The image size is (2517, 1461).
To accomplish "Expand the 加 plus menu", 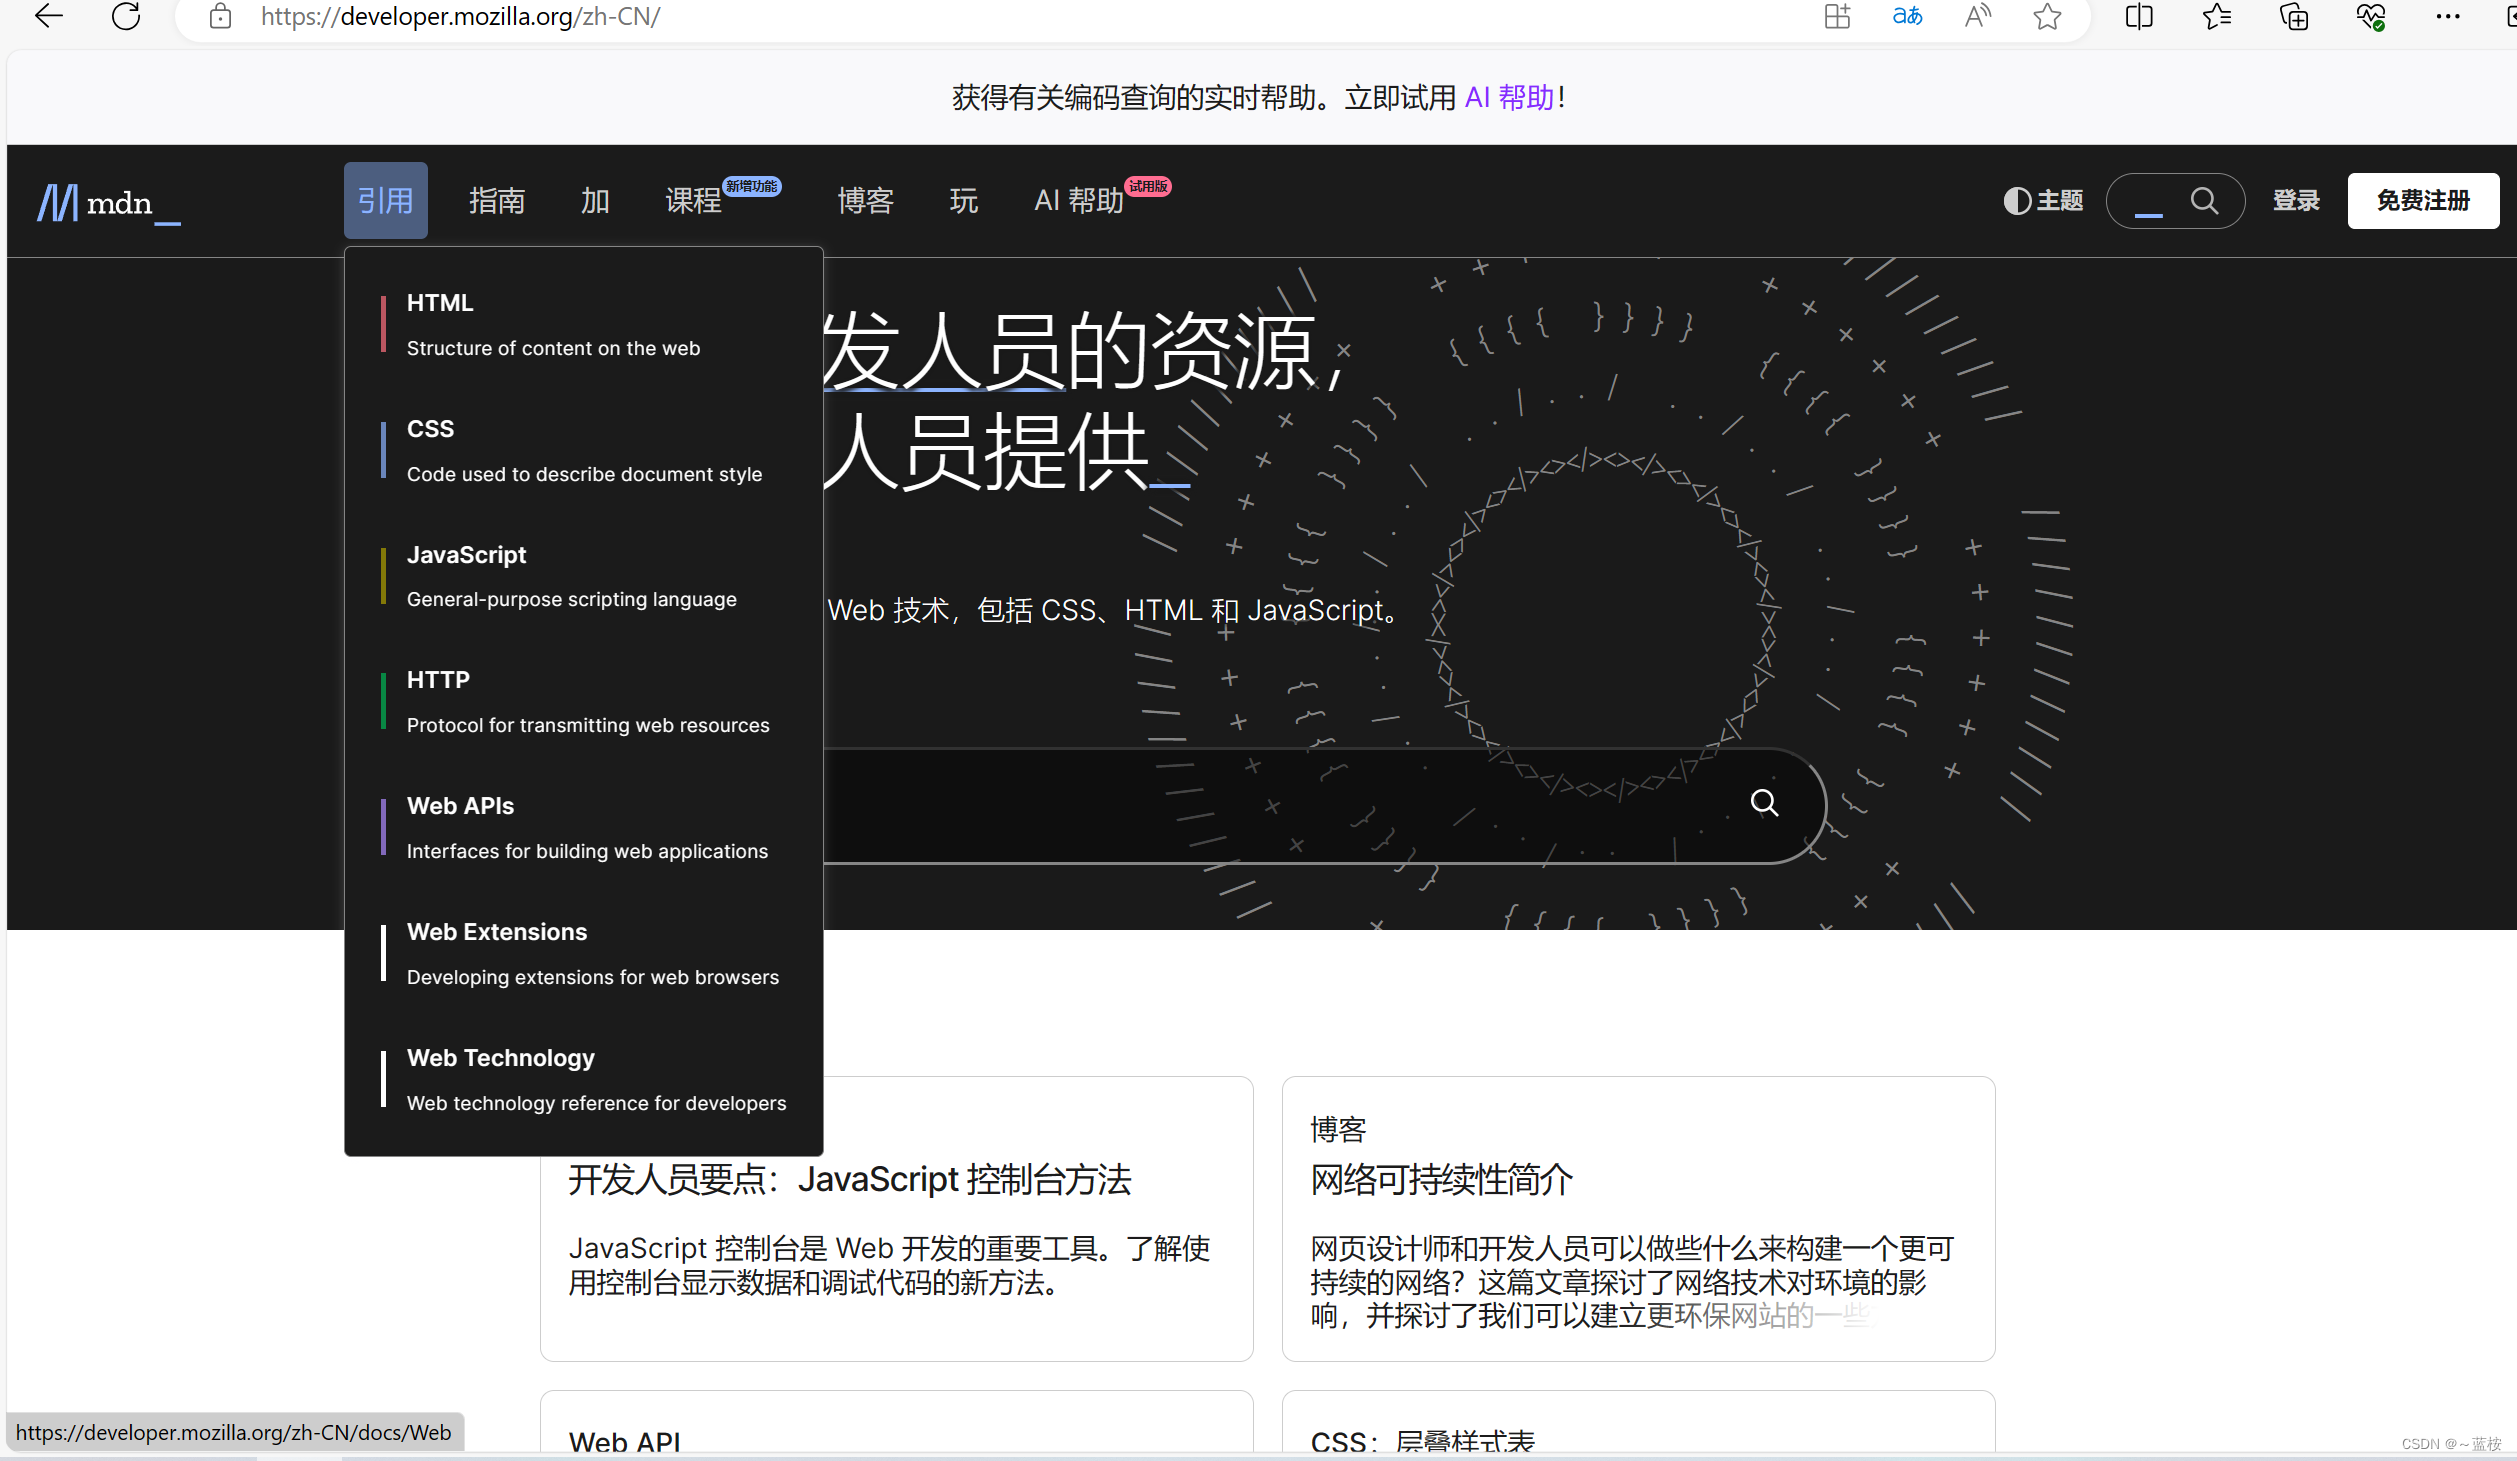I will [x=595, y=201].
